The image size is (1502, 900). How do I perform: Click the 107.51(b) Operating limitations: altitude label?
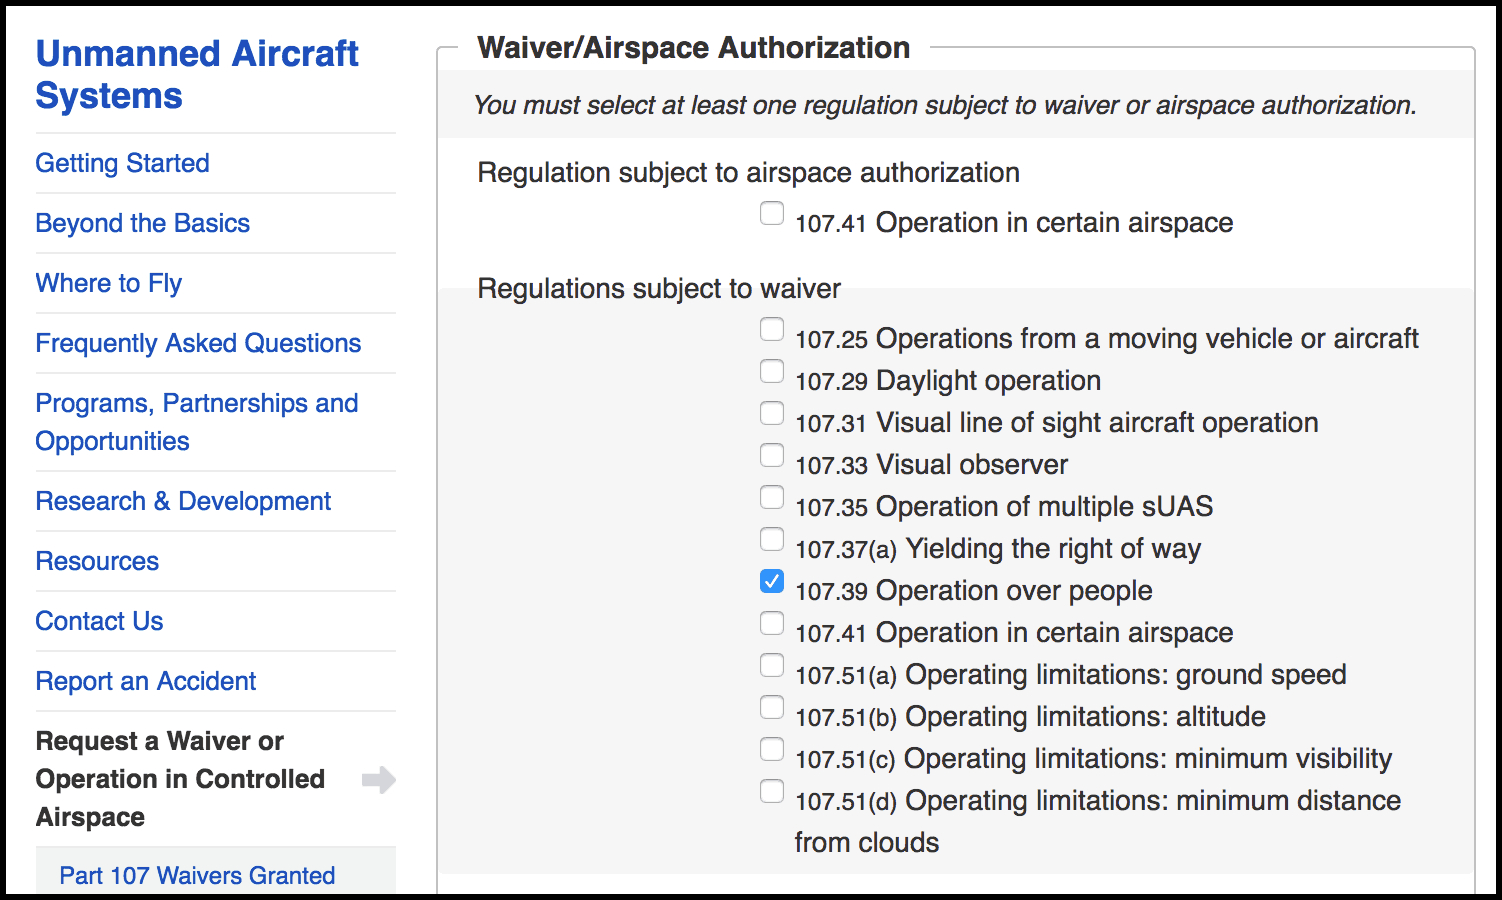click(x=1030, y=717)
